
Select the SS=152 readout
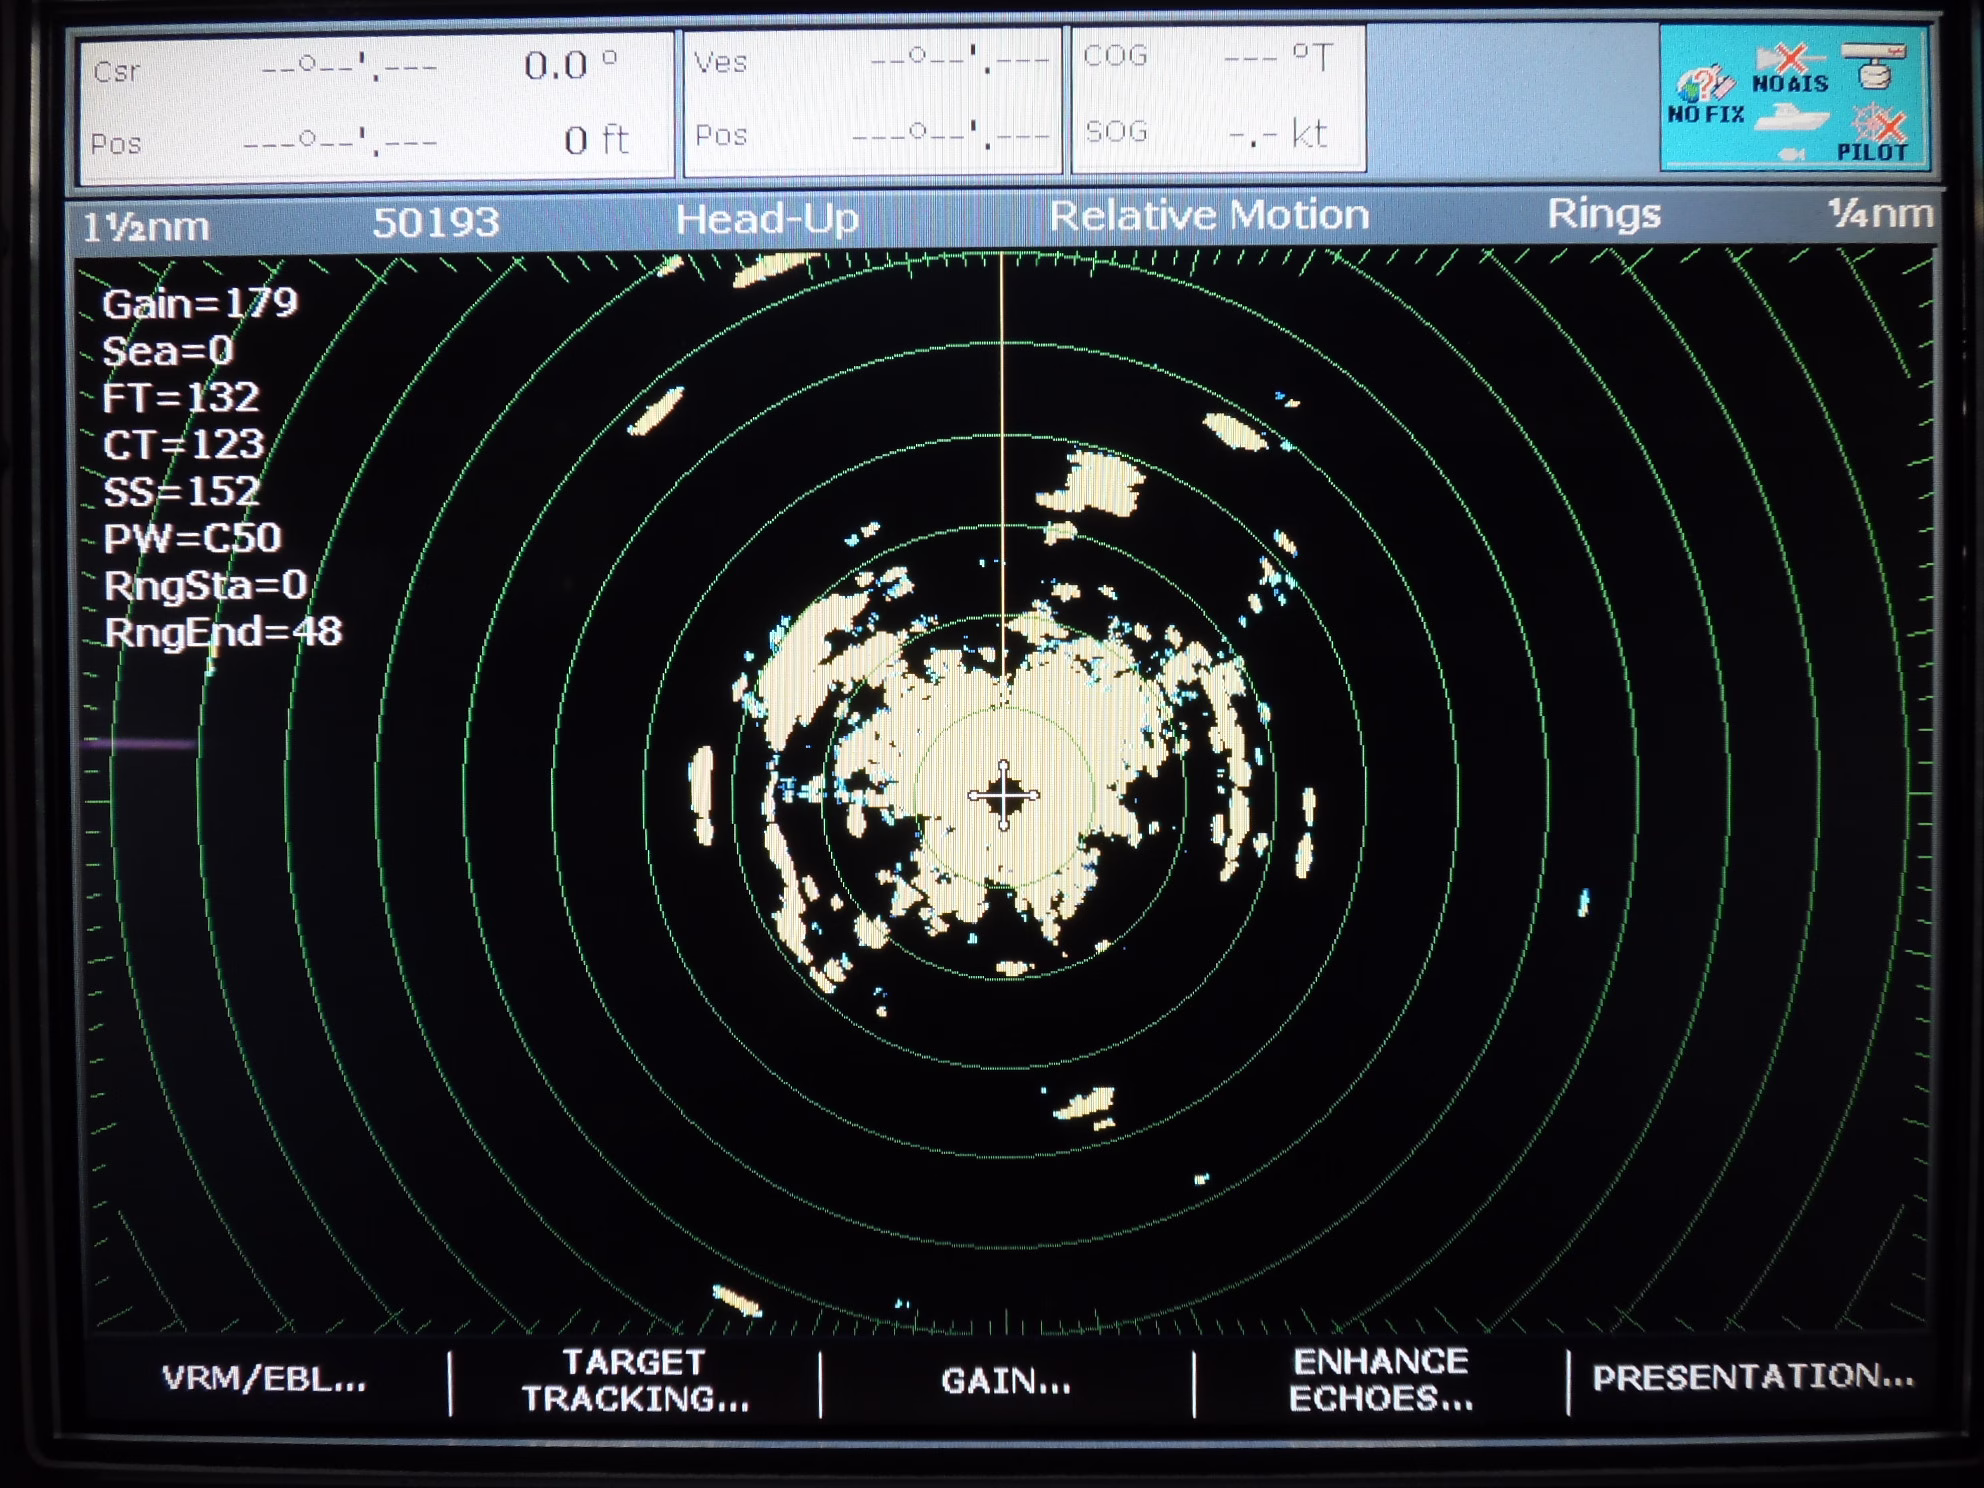pyautogui.click(x=182, y=491)
